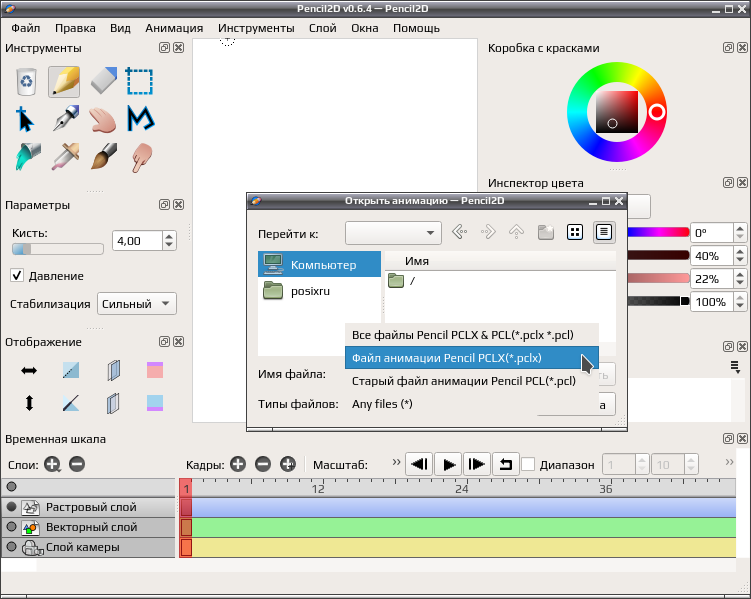
Task: Open the Слой menu
Action: (x=323, y=28)
